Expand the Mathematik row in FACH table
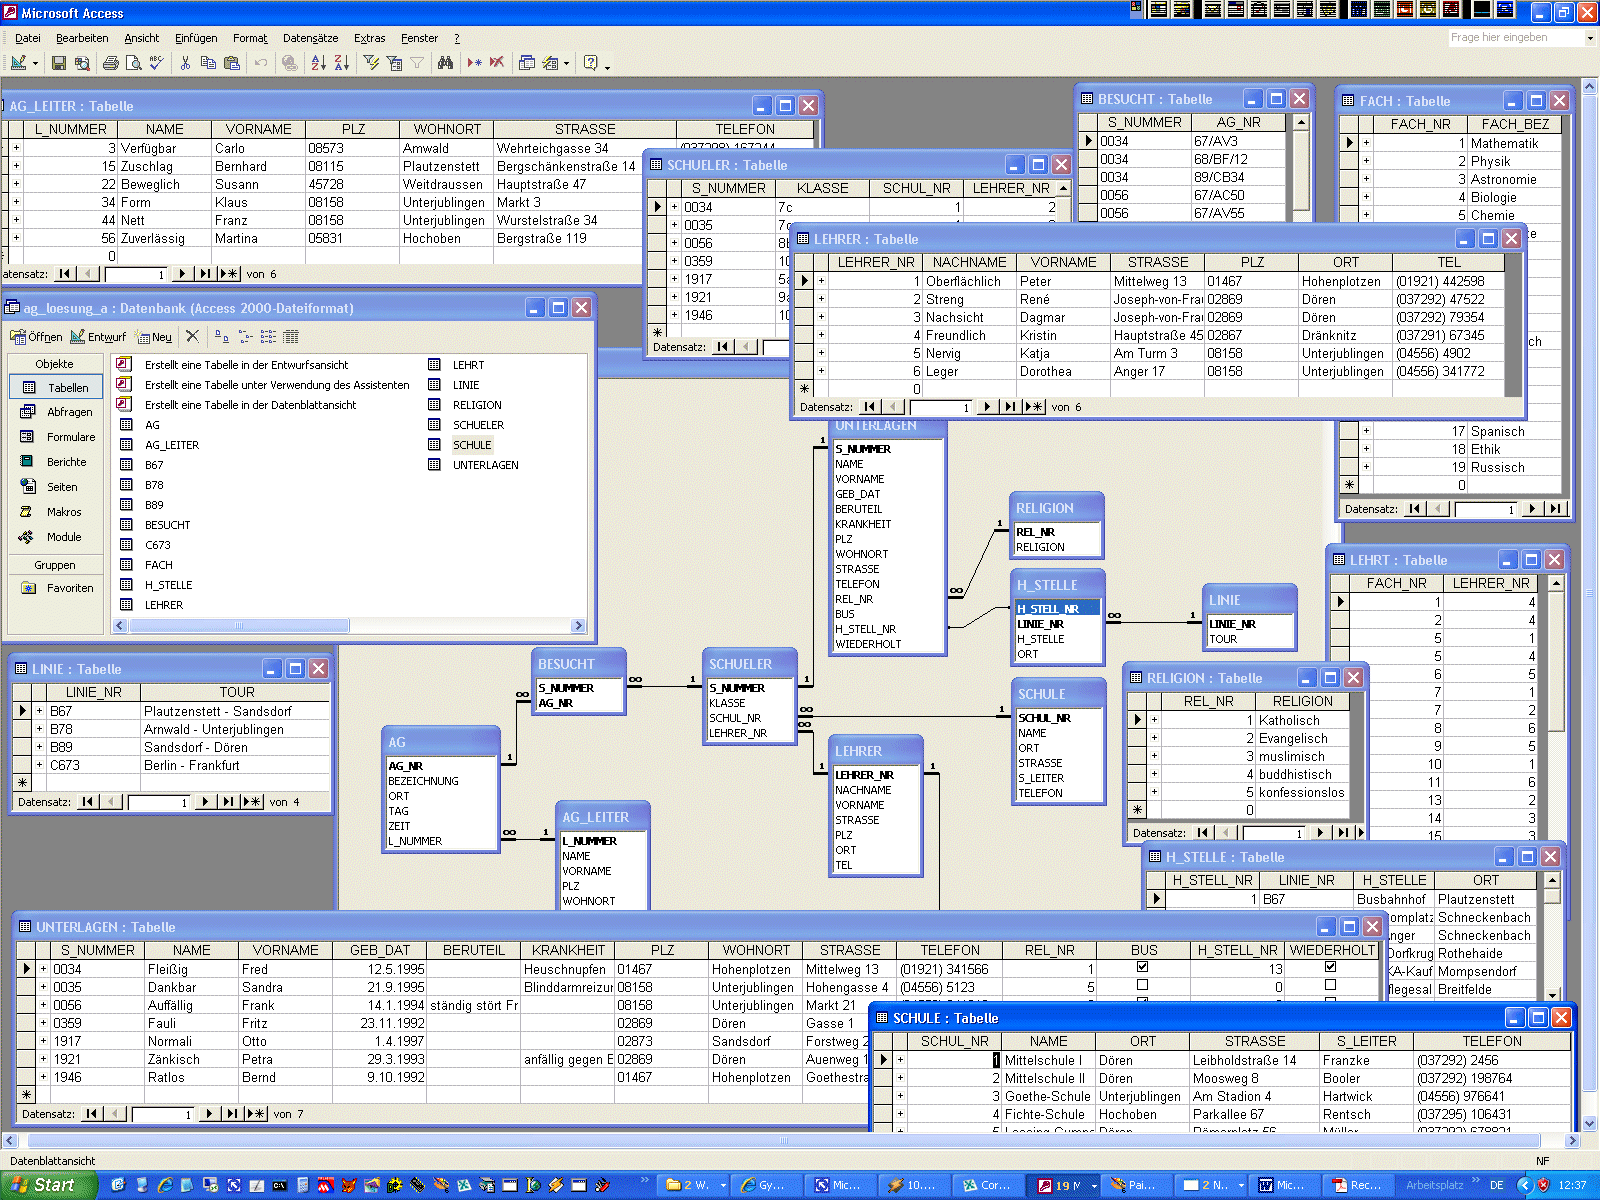The height and width of the screenshot is (1200, 1600). 1365,143
